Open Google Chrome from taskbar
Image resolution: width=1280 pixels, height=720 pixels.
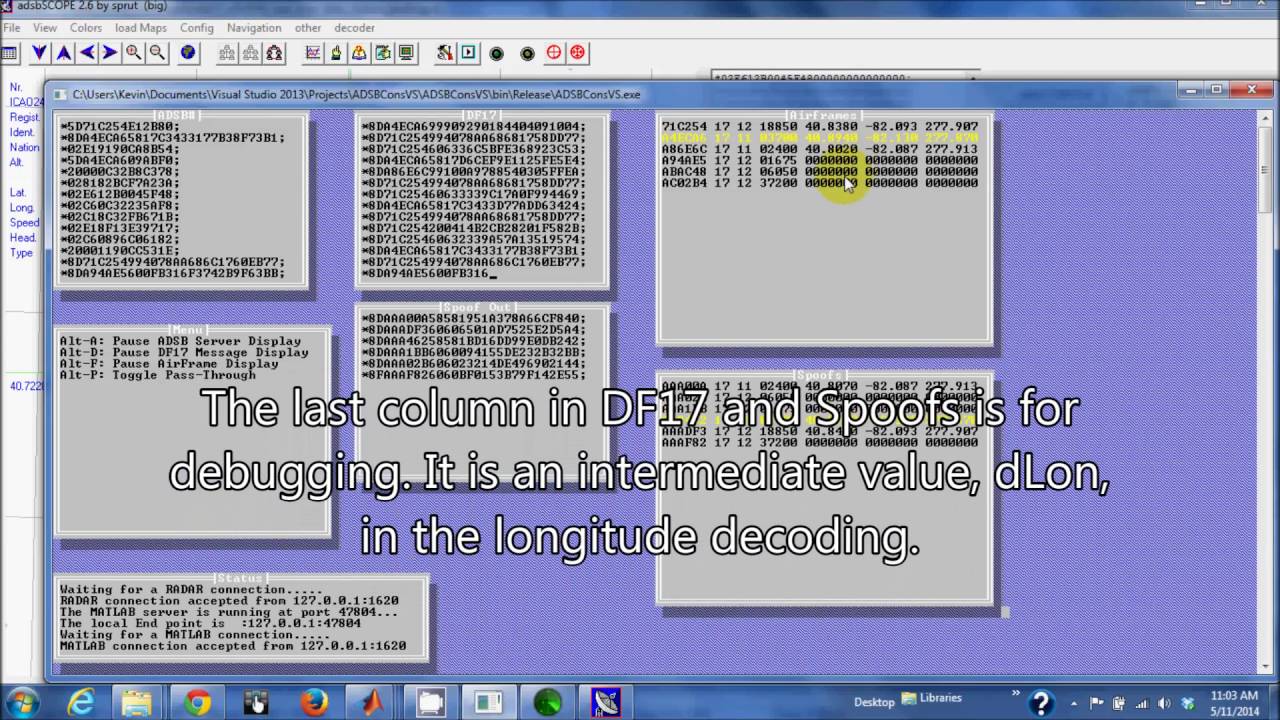pos(197,703)
